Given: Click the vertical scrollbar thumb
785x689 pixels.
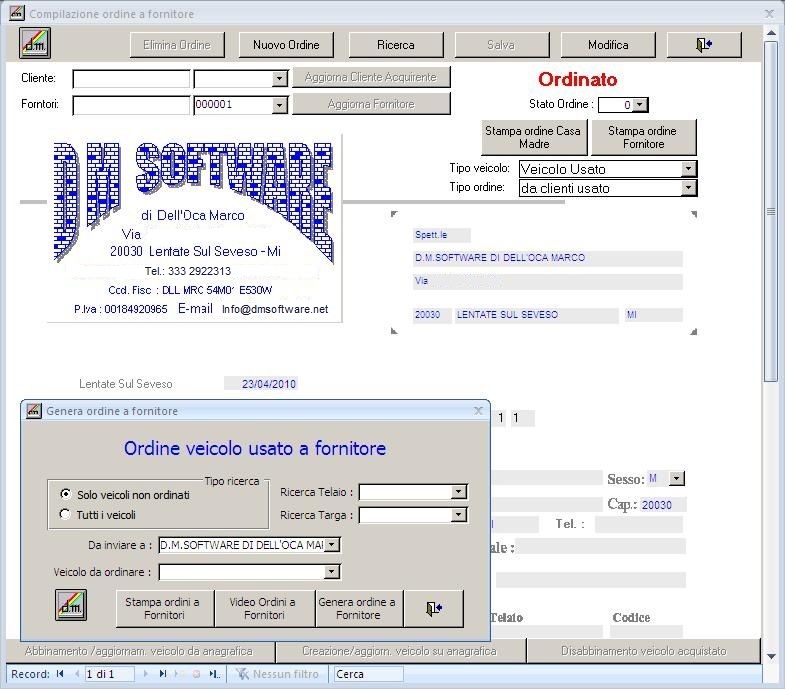Looking at the screenshot, I should click(x=770, y=212).
